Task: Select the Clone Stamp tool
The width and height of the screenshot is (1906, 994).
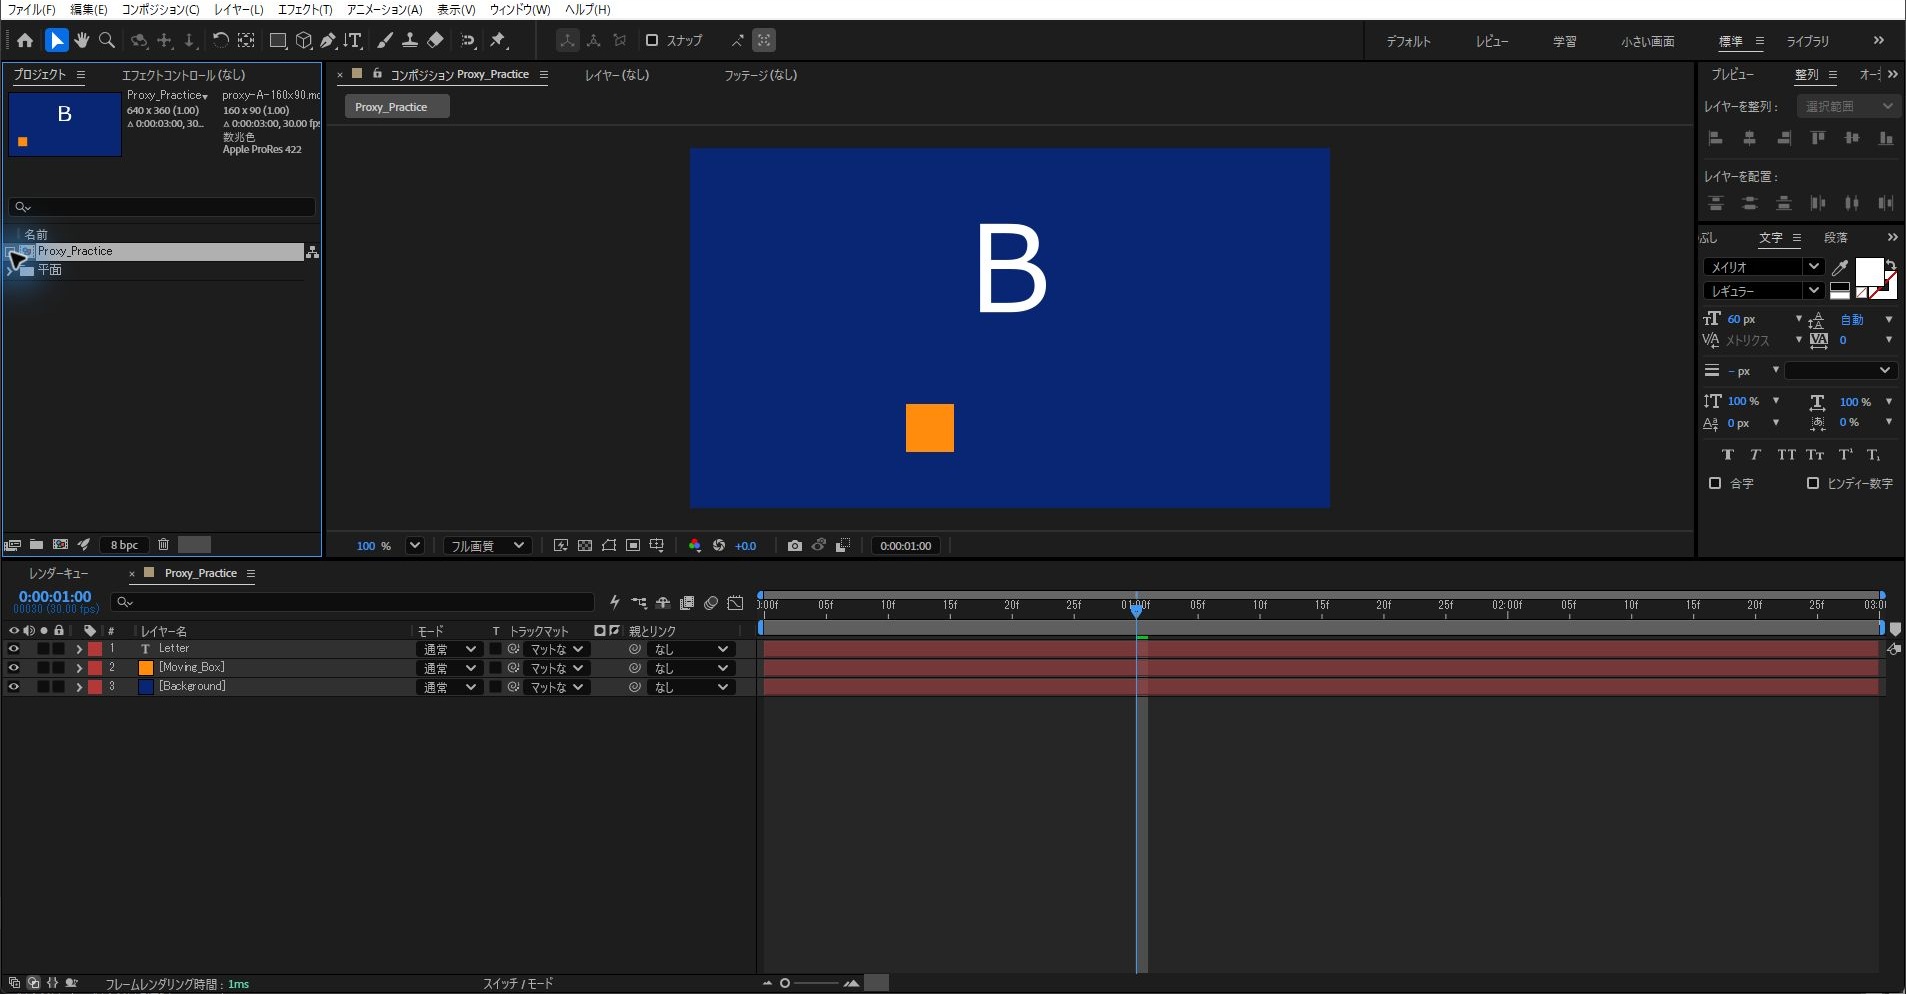Action: pyautogui.click(x=410, y=41)
